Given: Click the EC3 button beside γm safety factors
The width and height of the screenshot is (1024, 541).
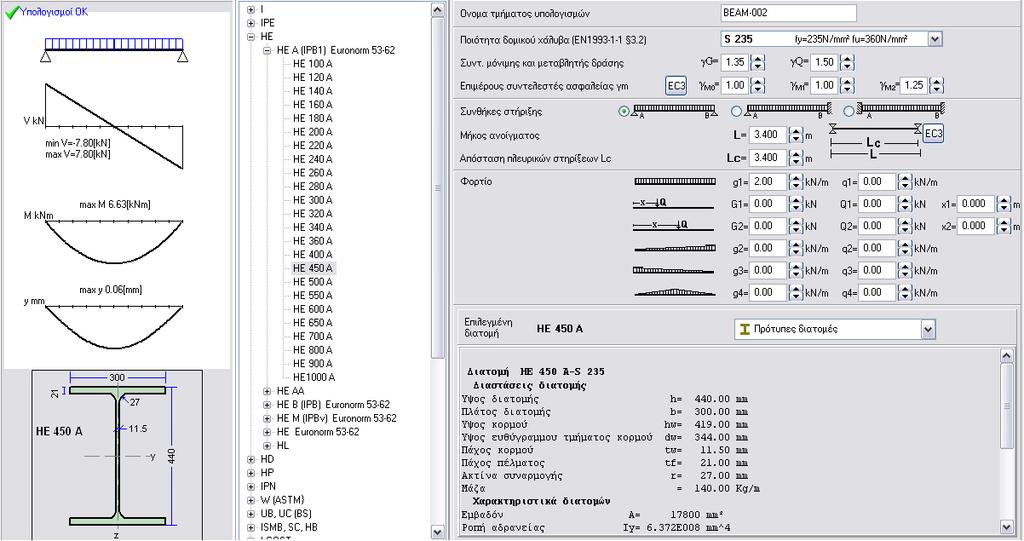Looking at the screenshot, I should [x=676, y=86].
